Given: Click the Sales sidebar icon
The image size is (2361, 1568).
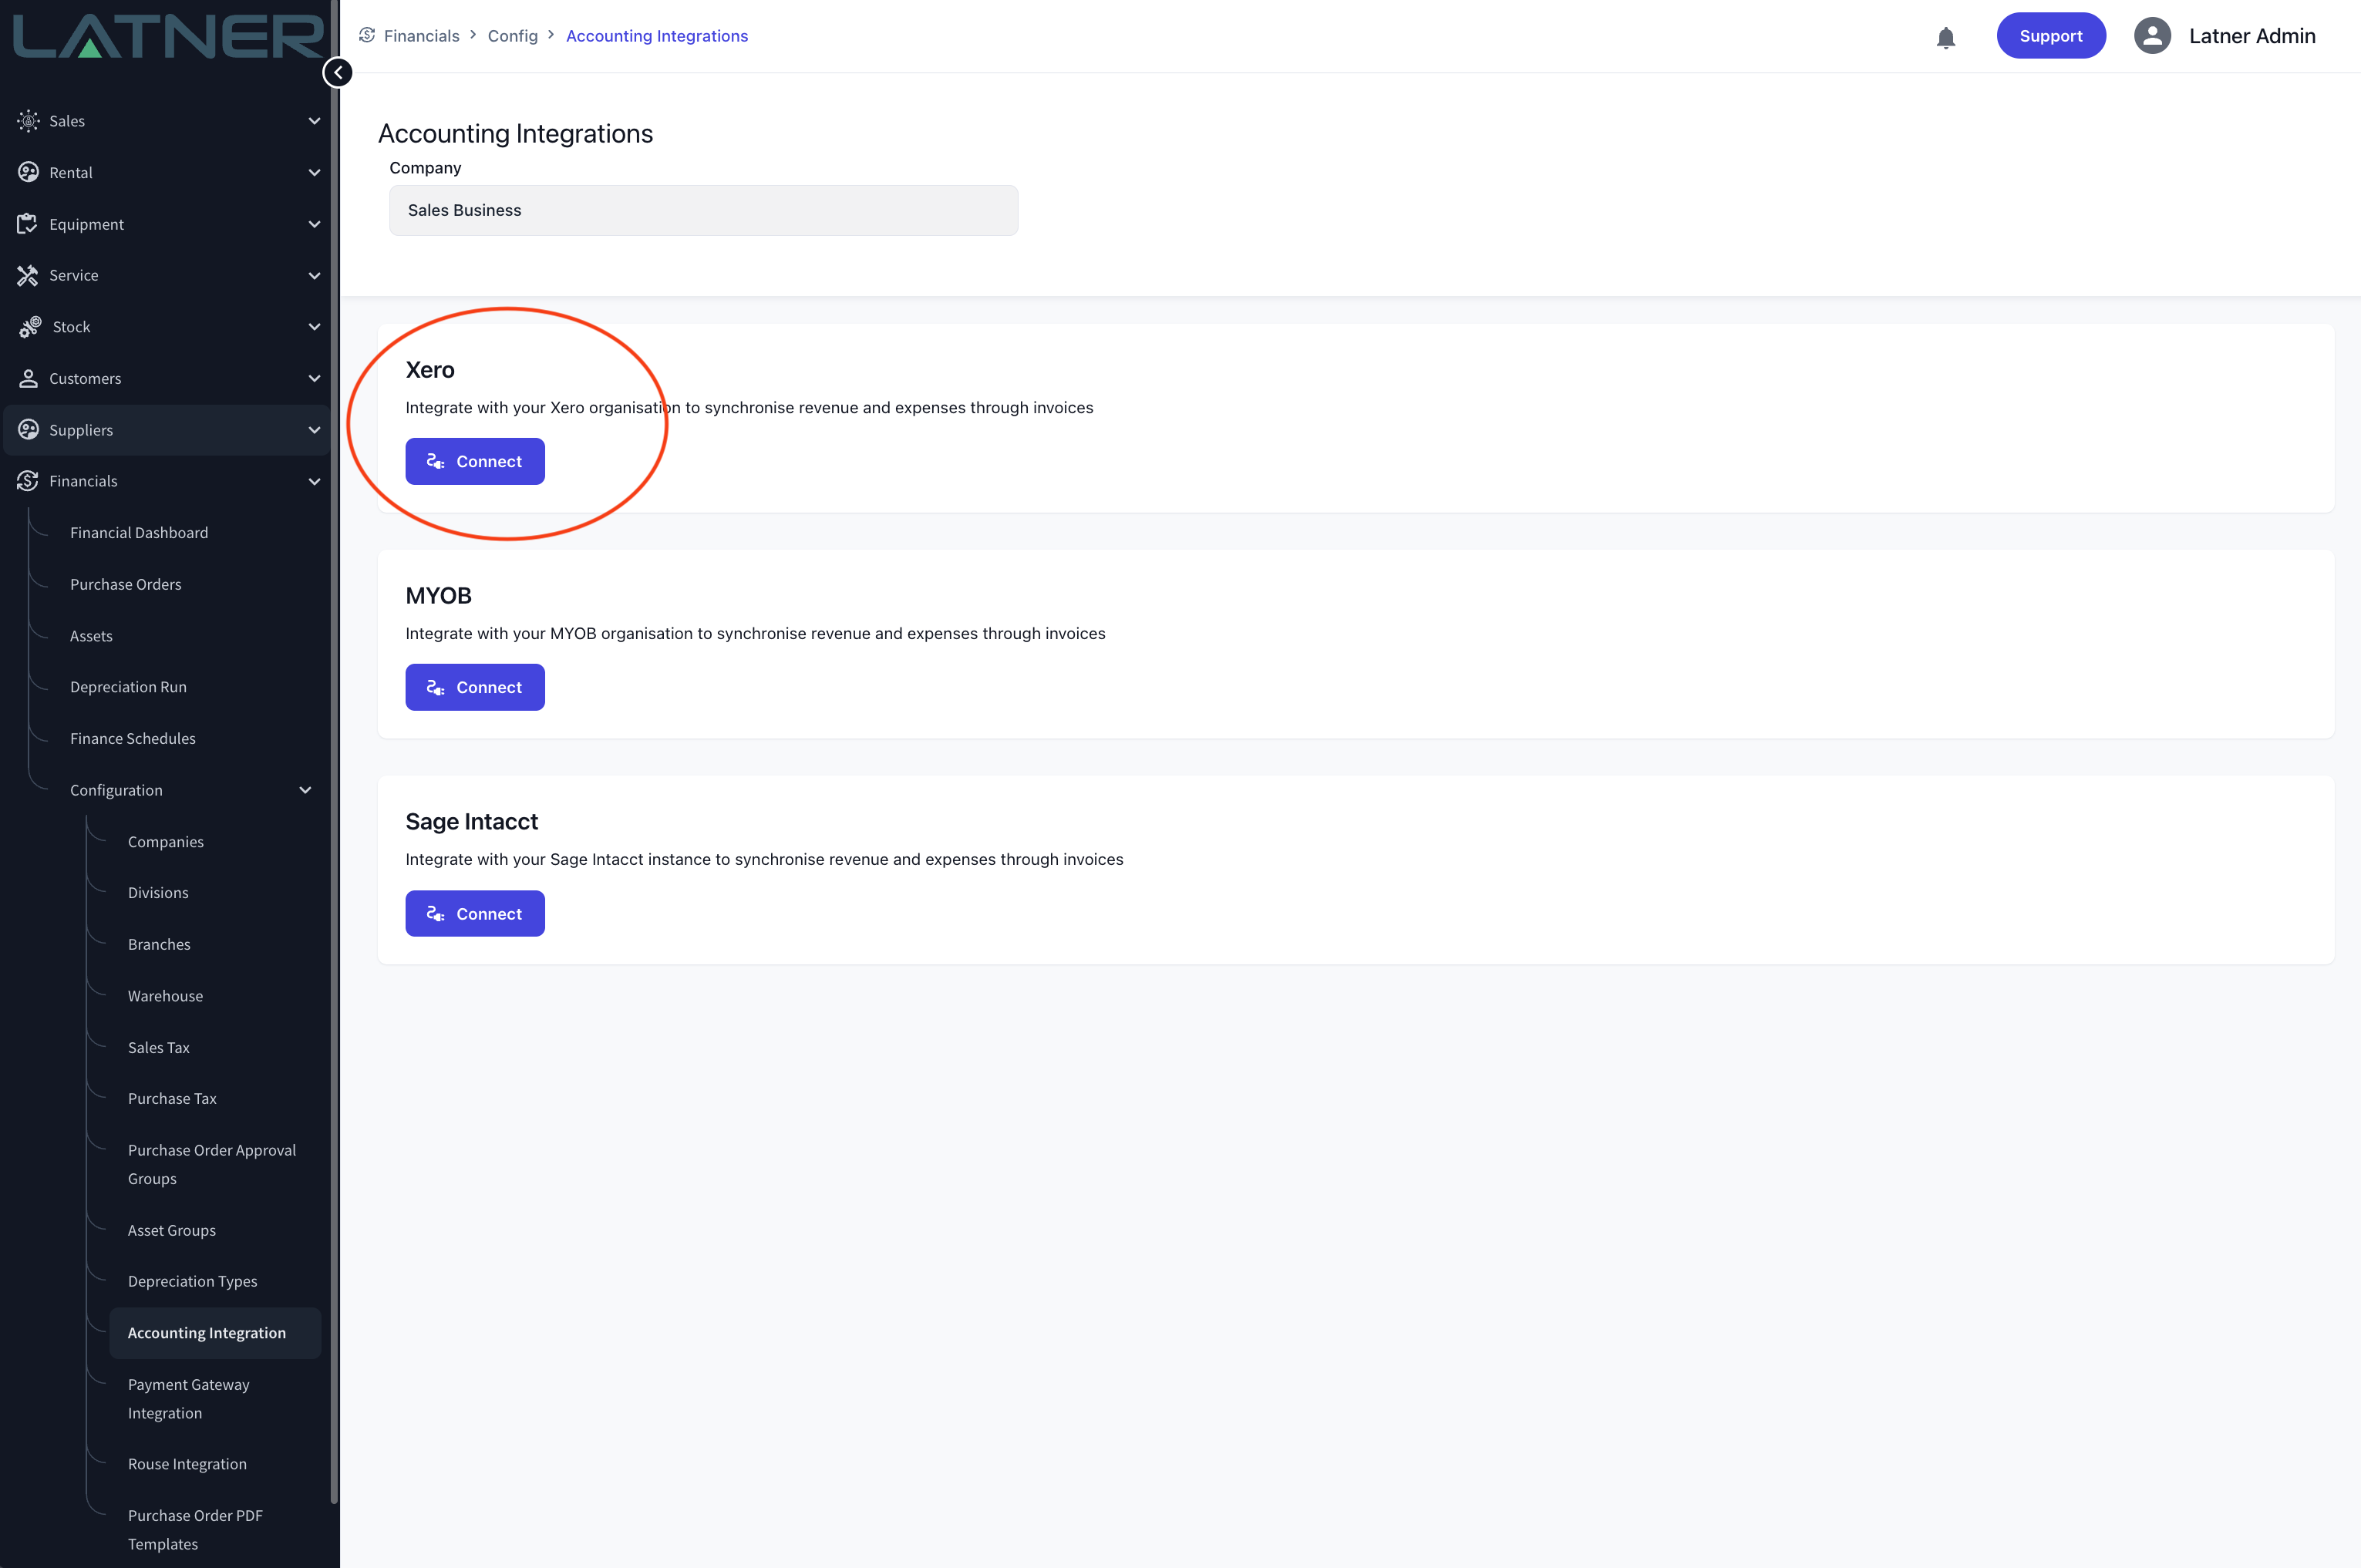Looking at the screenshot, I should pyautogui.click(x=28, y=121).
